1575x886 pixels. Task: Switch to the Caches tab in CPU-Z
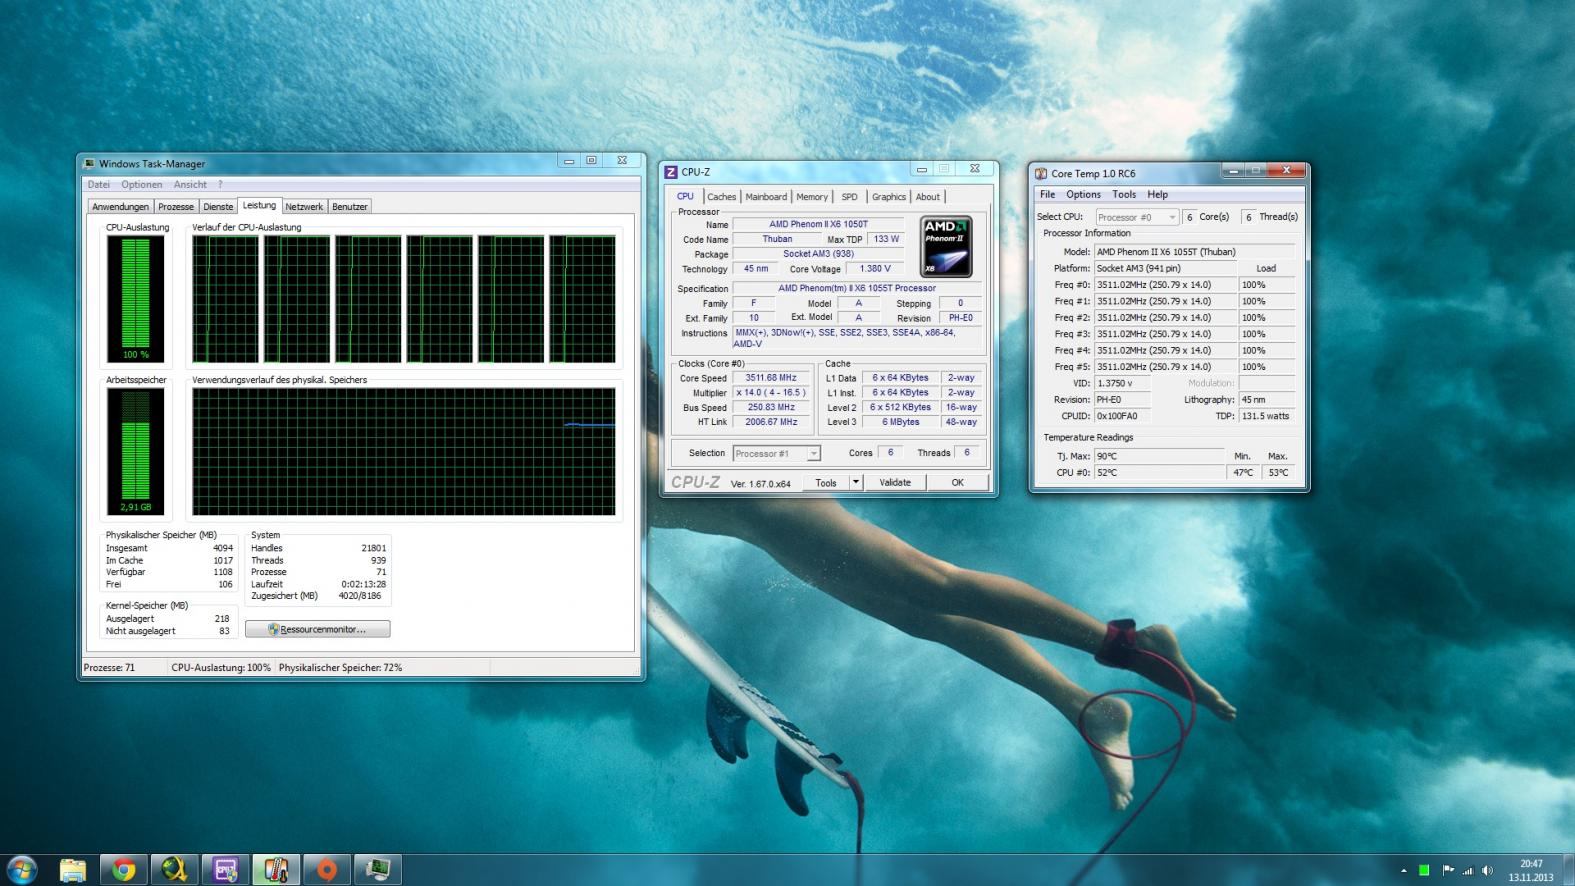coord(721,197)
